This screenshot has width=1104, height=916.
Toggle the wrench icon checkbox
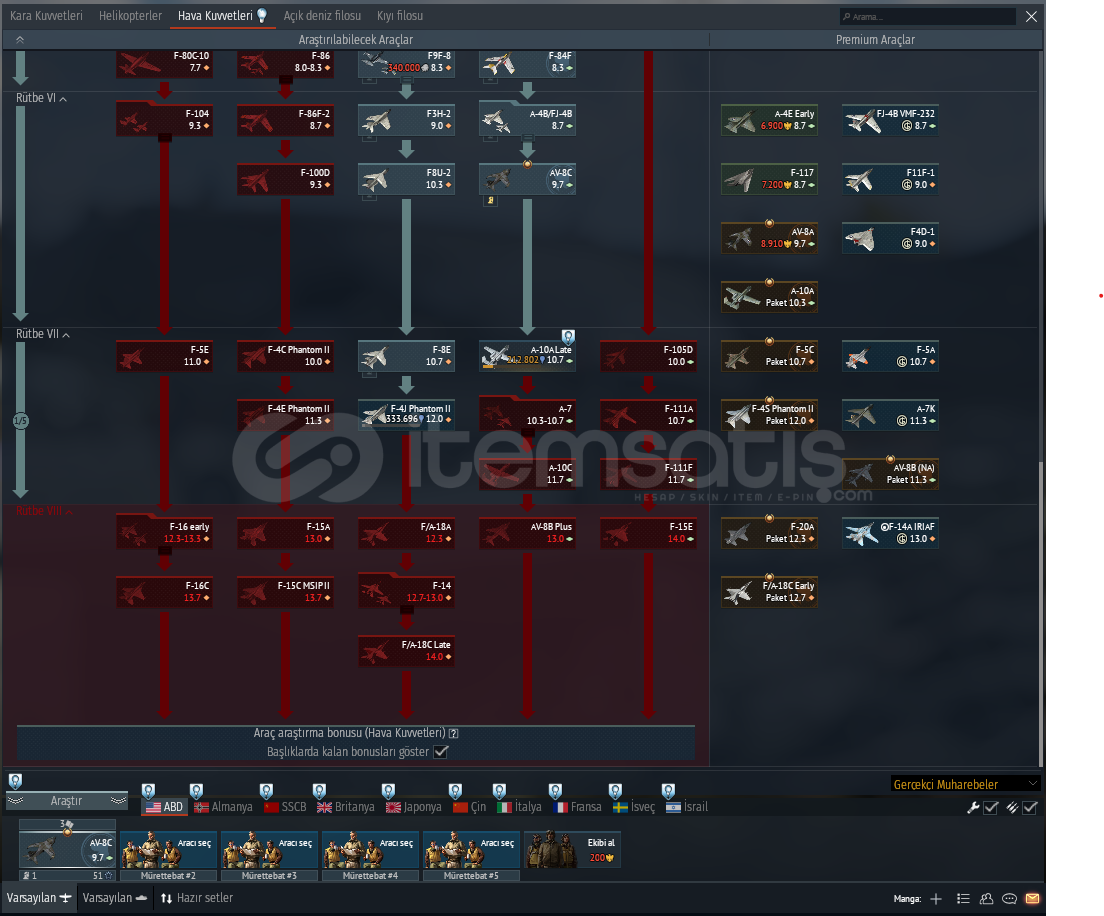point(991,807)
